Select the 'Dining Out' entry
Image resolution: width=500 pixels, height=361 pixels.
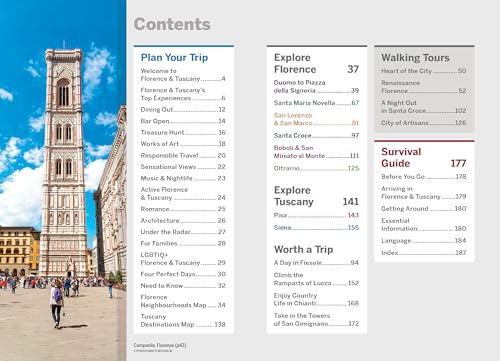point(183,109)
